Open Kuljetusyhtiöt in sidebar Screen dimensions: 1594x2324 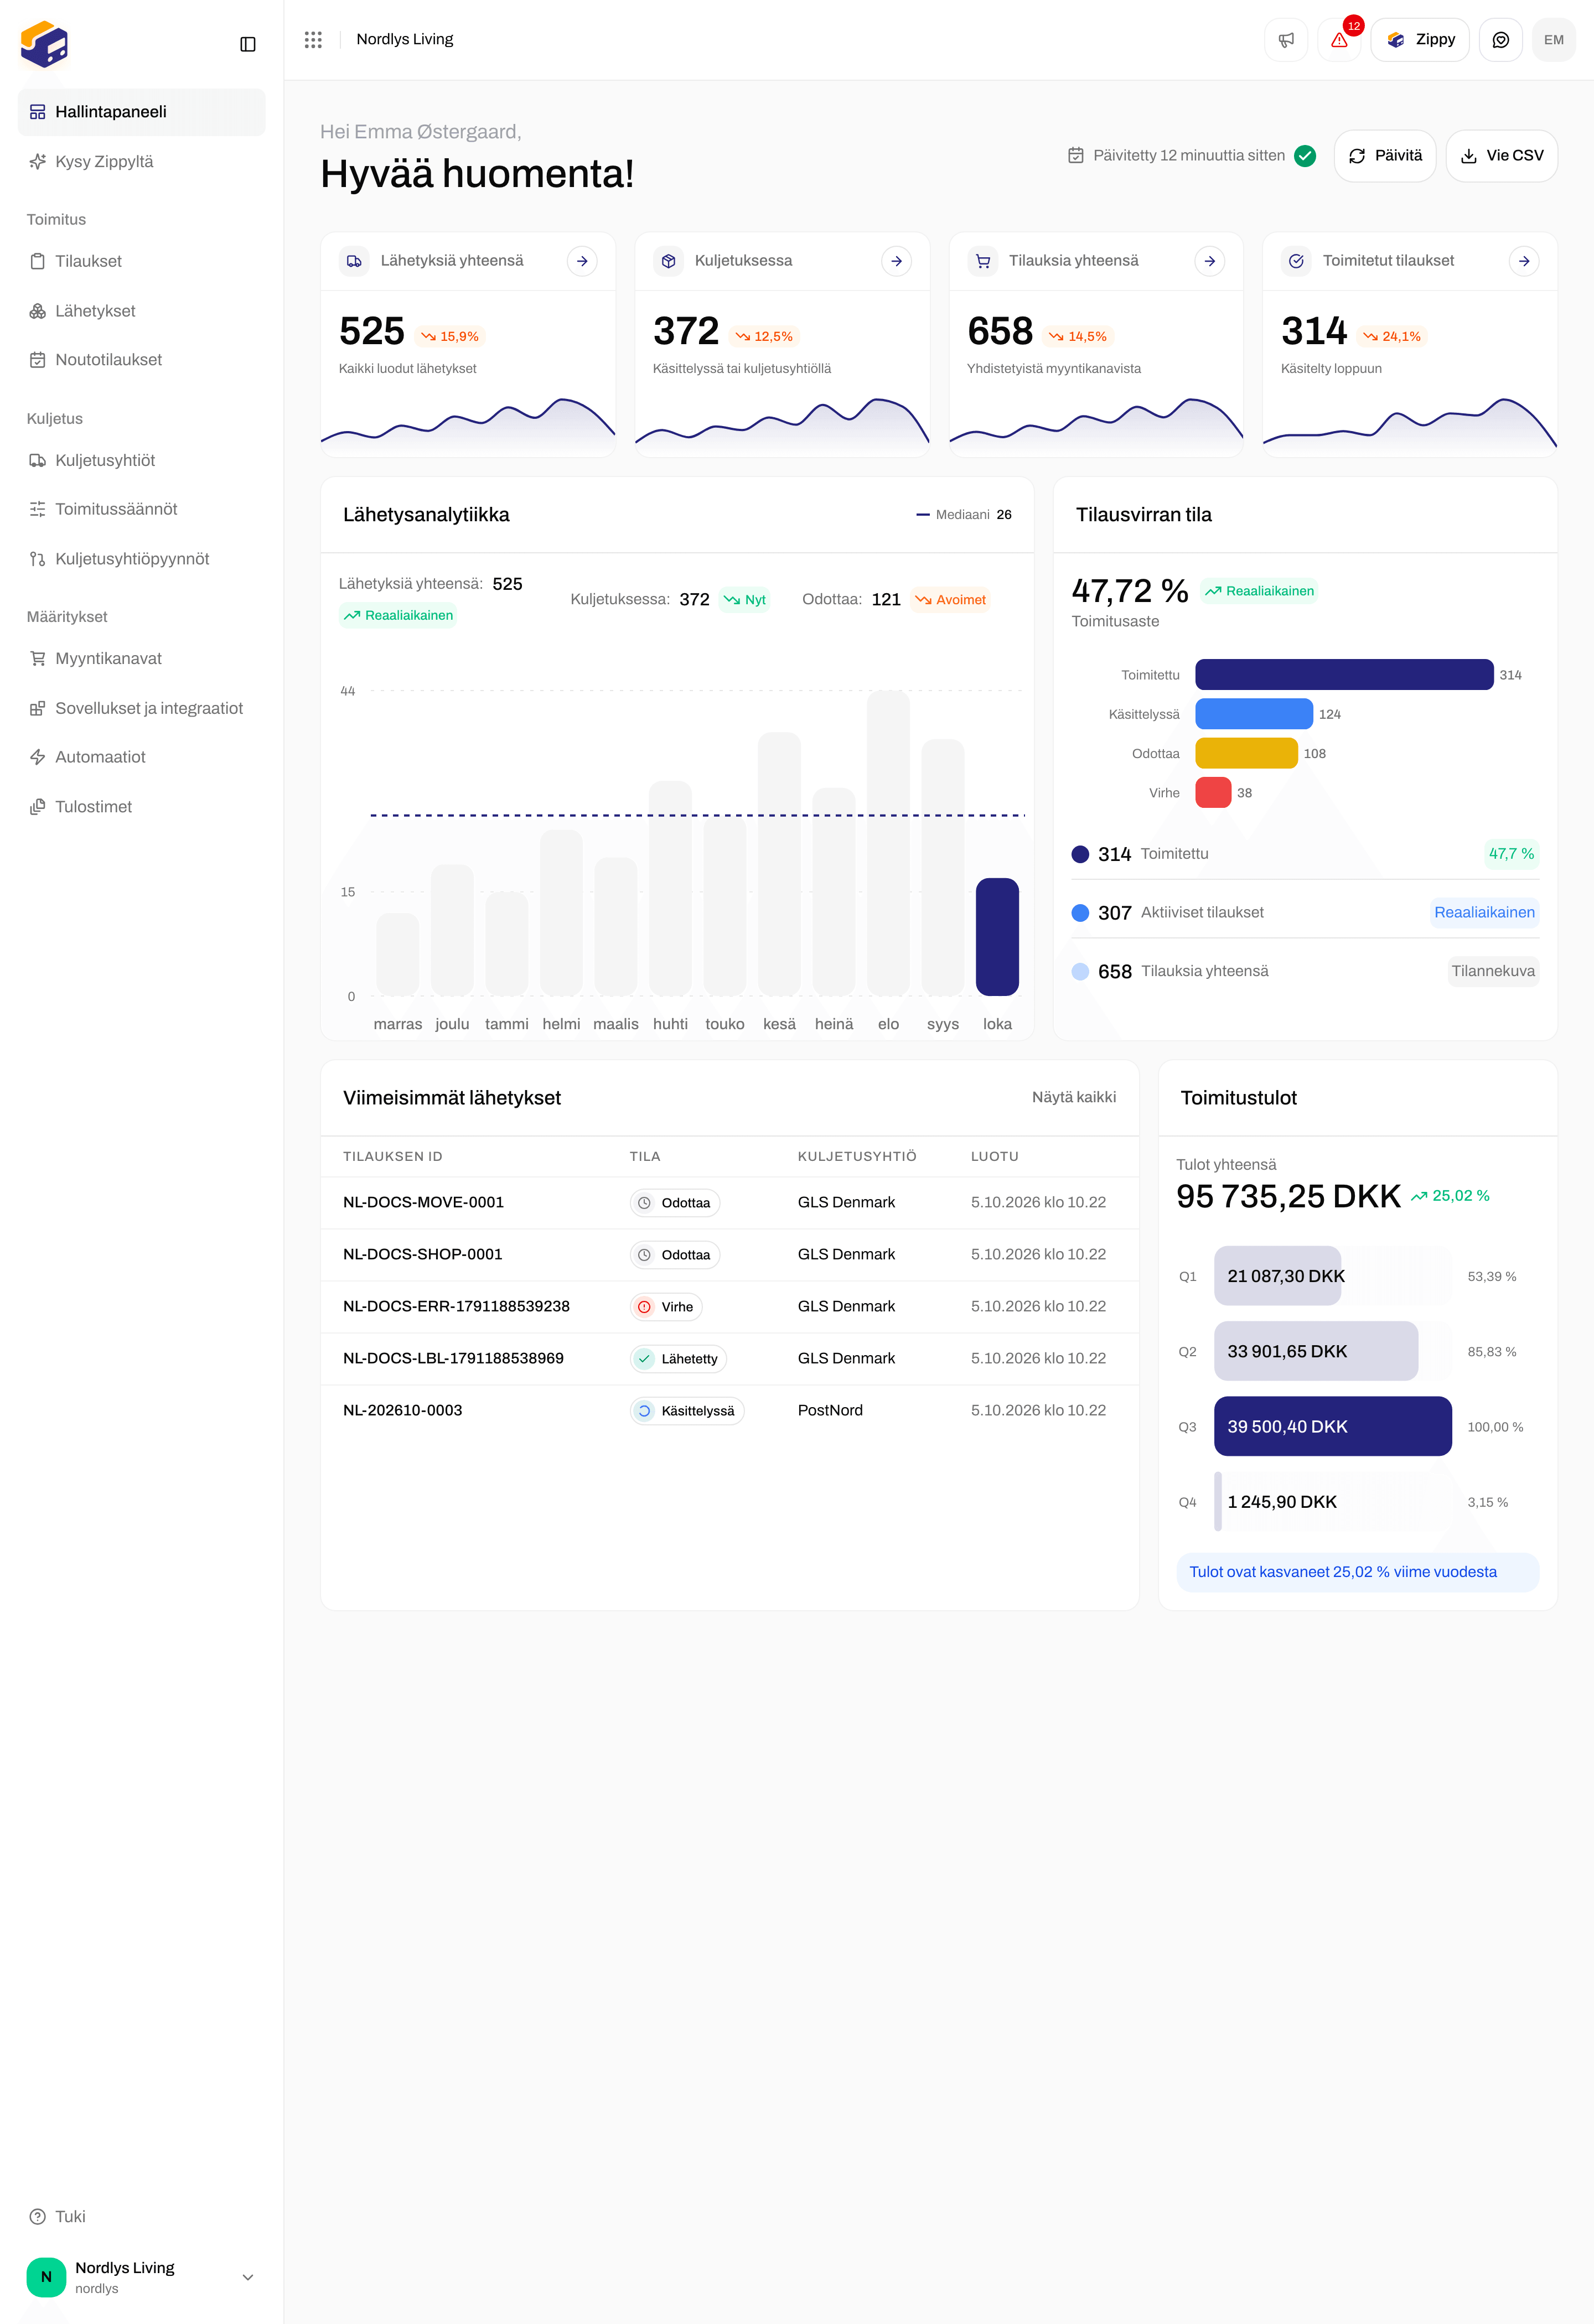tap(141, 460)
